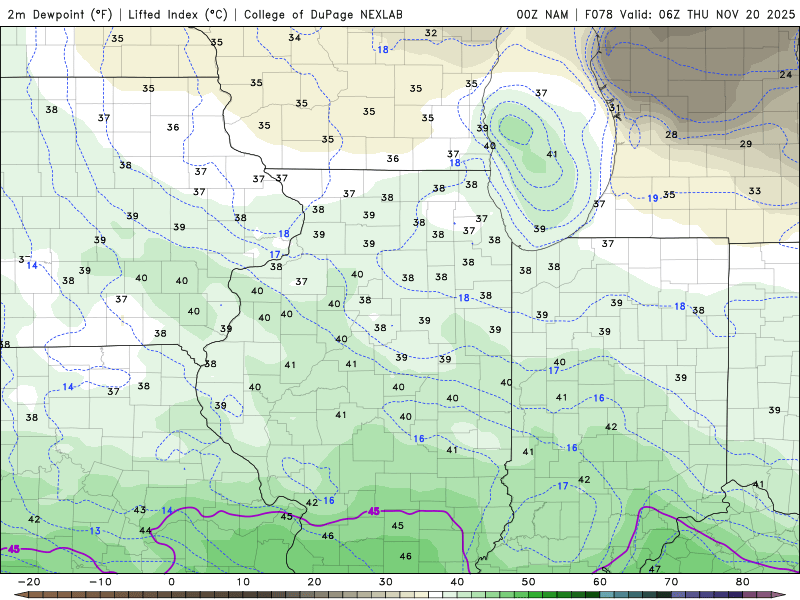Image resolution: width=800 pixels, height=600 pixels.
Task: Click the dewpoint value 28 on the map
Action: point(671,134)
